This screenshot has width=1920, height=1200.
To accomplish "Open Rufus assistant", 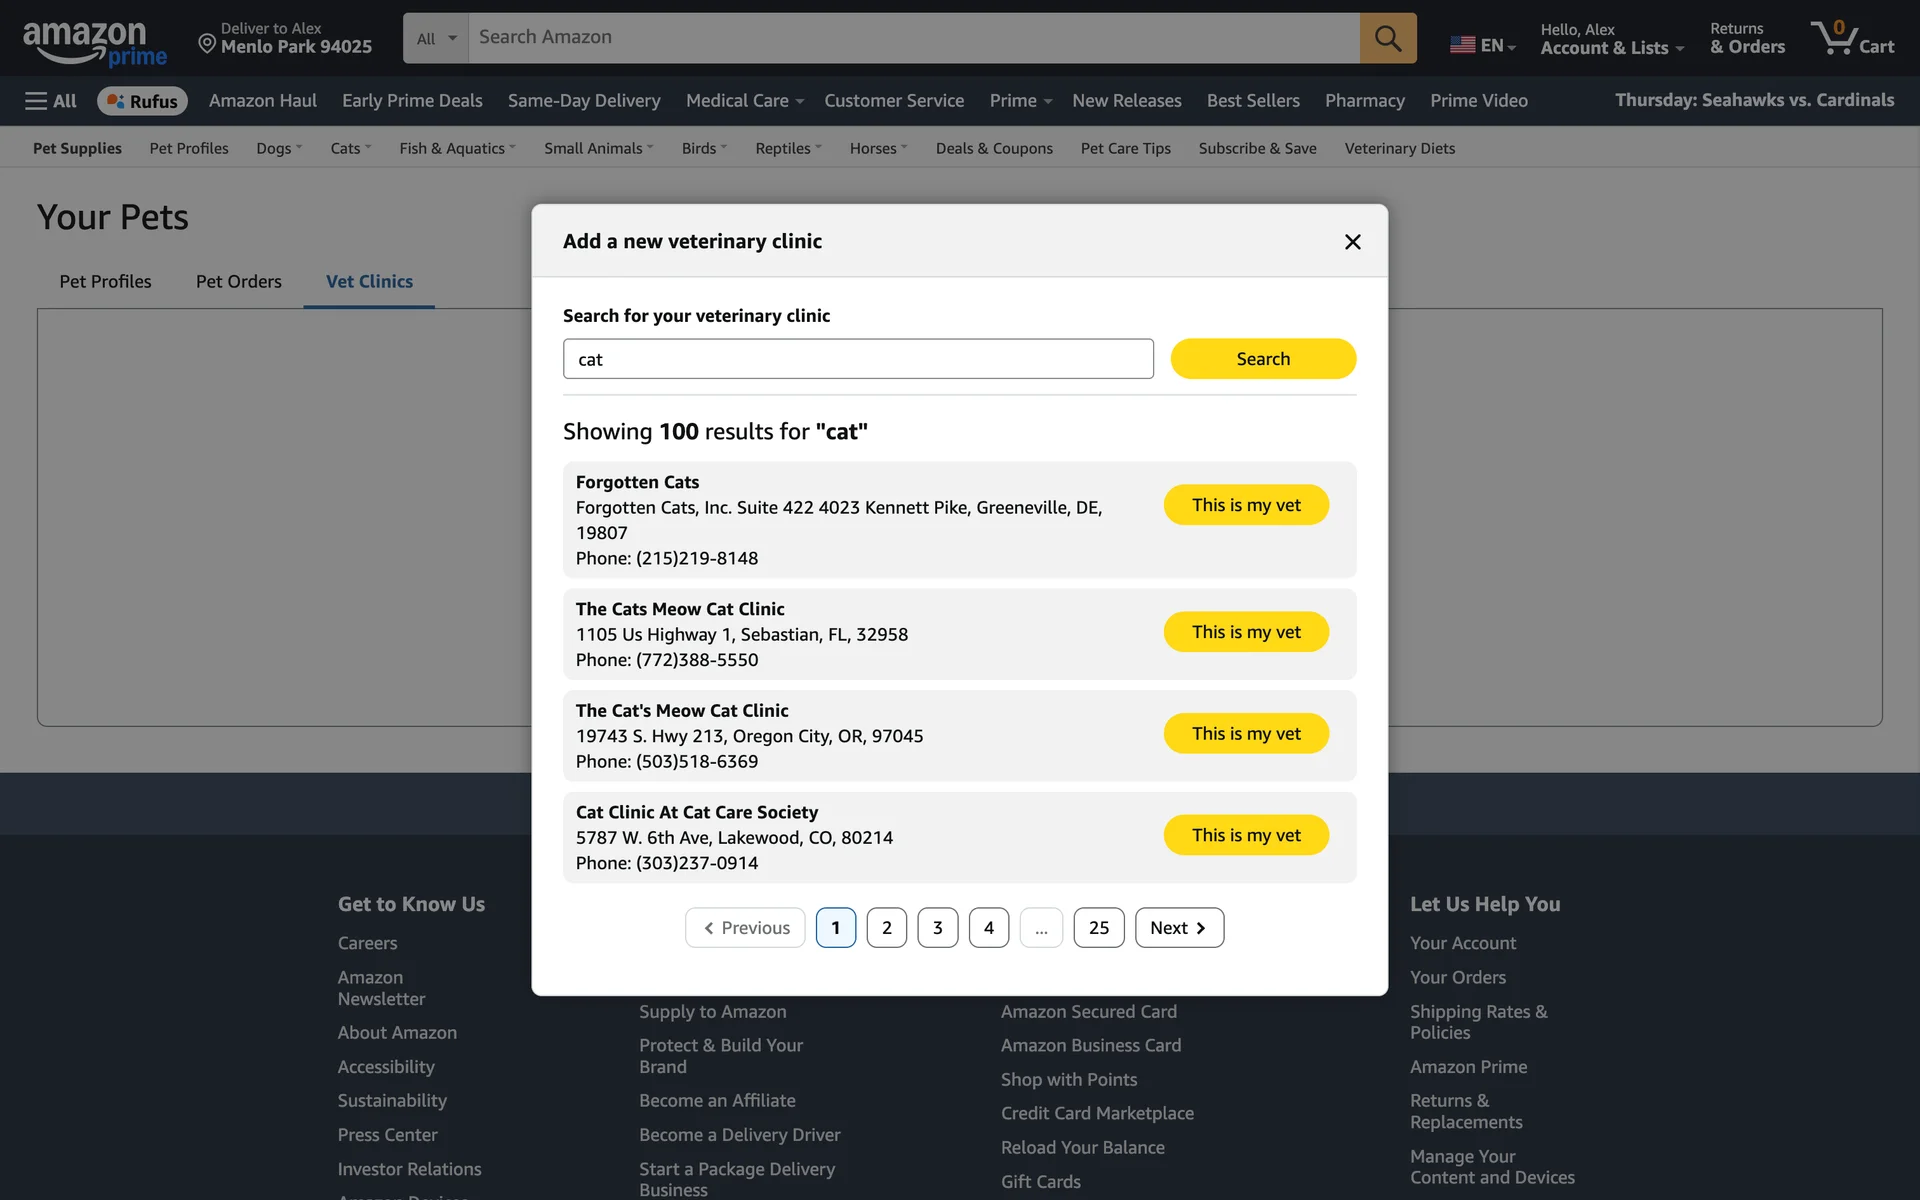I will coord(142,101).
